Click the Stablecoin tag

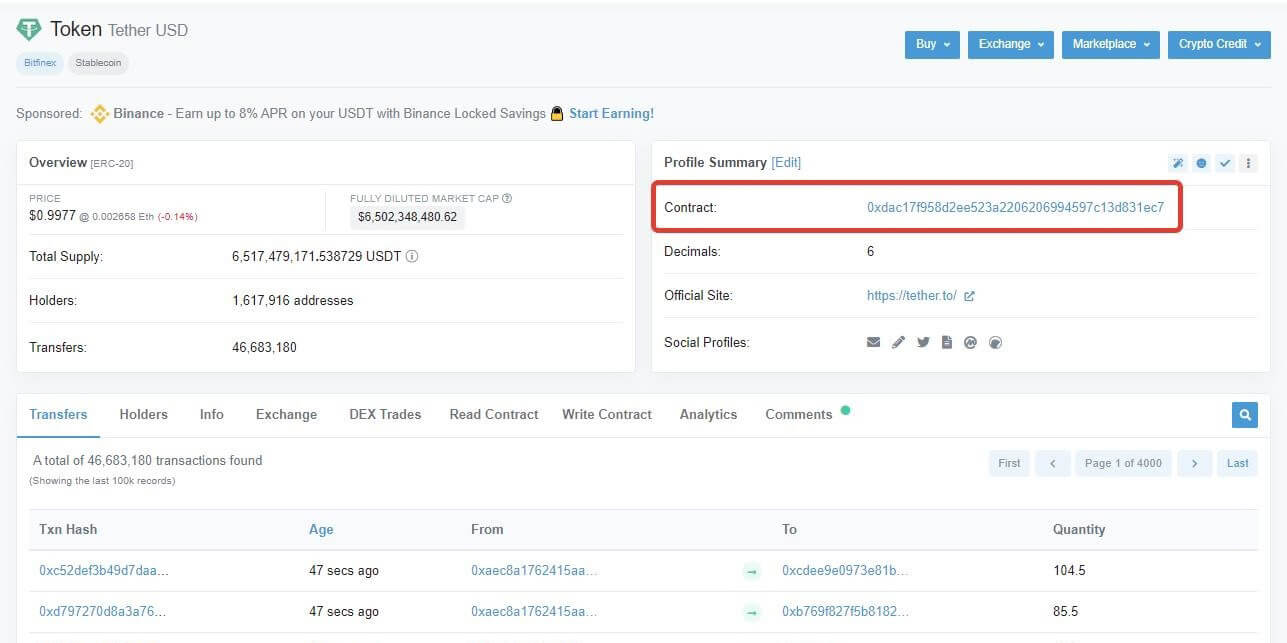coord(98,63)
